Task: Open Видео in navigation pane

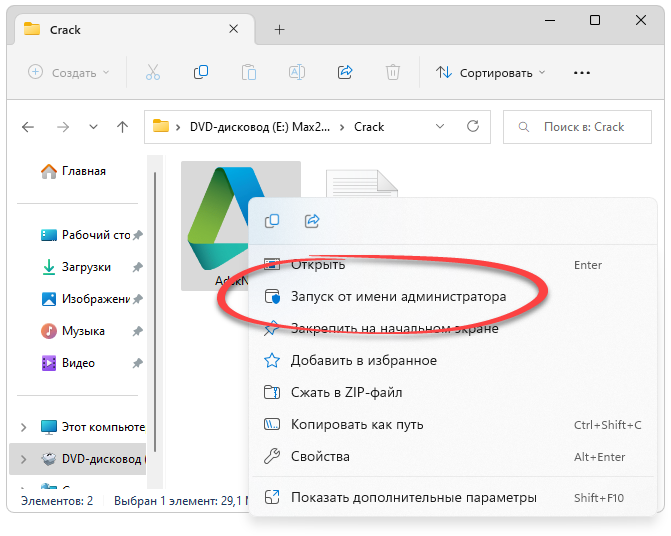Action: [x=68, y=363]
